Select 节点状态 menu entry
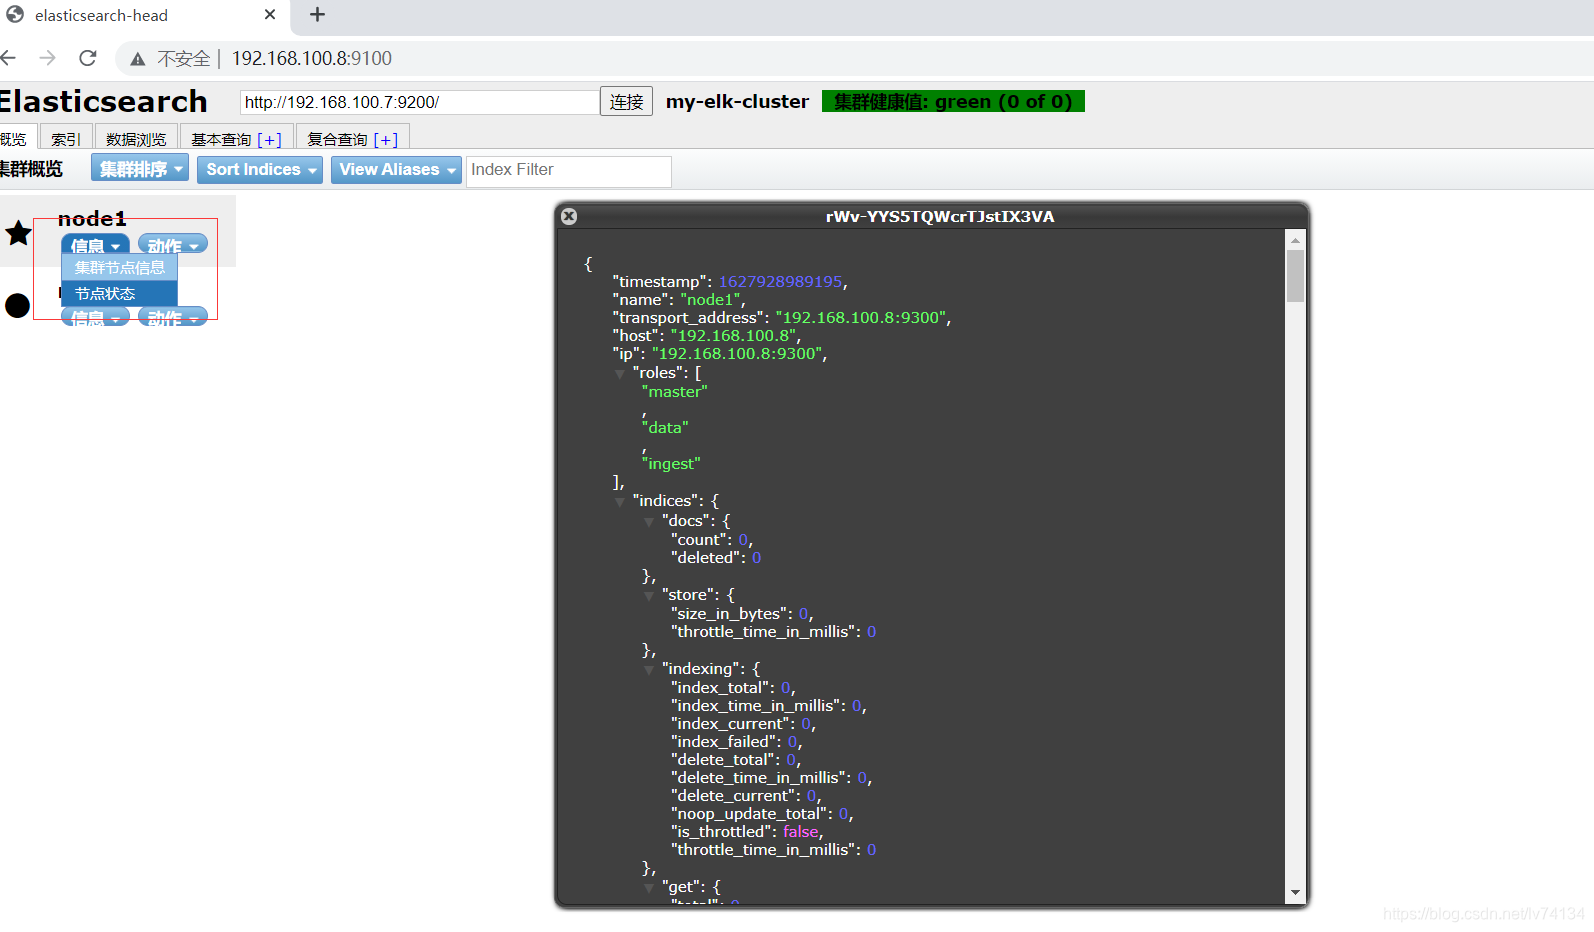Image resolution: width=1594 pixels, height=932 pixels. [120, 294]
